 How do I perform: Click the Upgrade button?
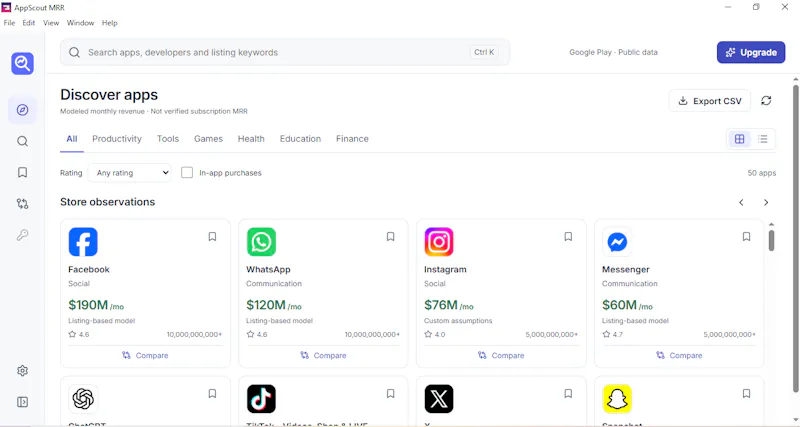point(751,53)
